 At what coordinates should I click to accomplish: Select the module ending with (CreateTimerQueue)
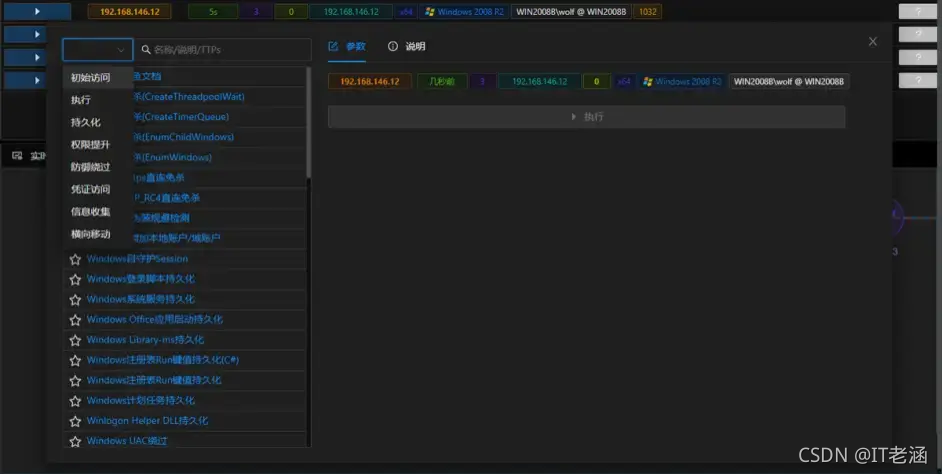[181, 117]
